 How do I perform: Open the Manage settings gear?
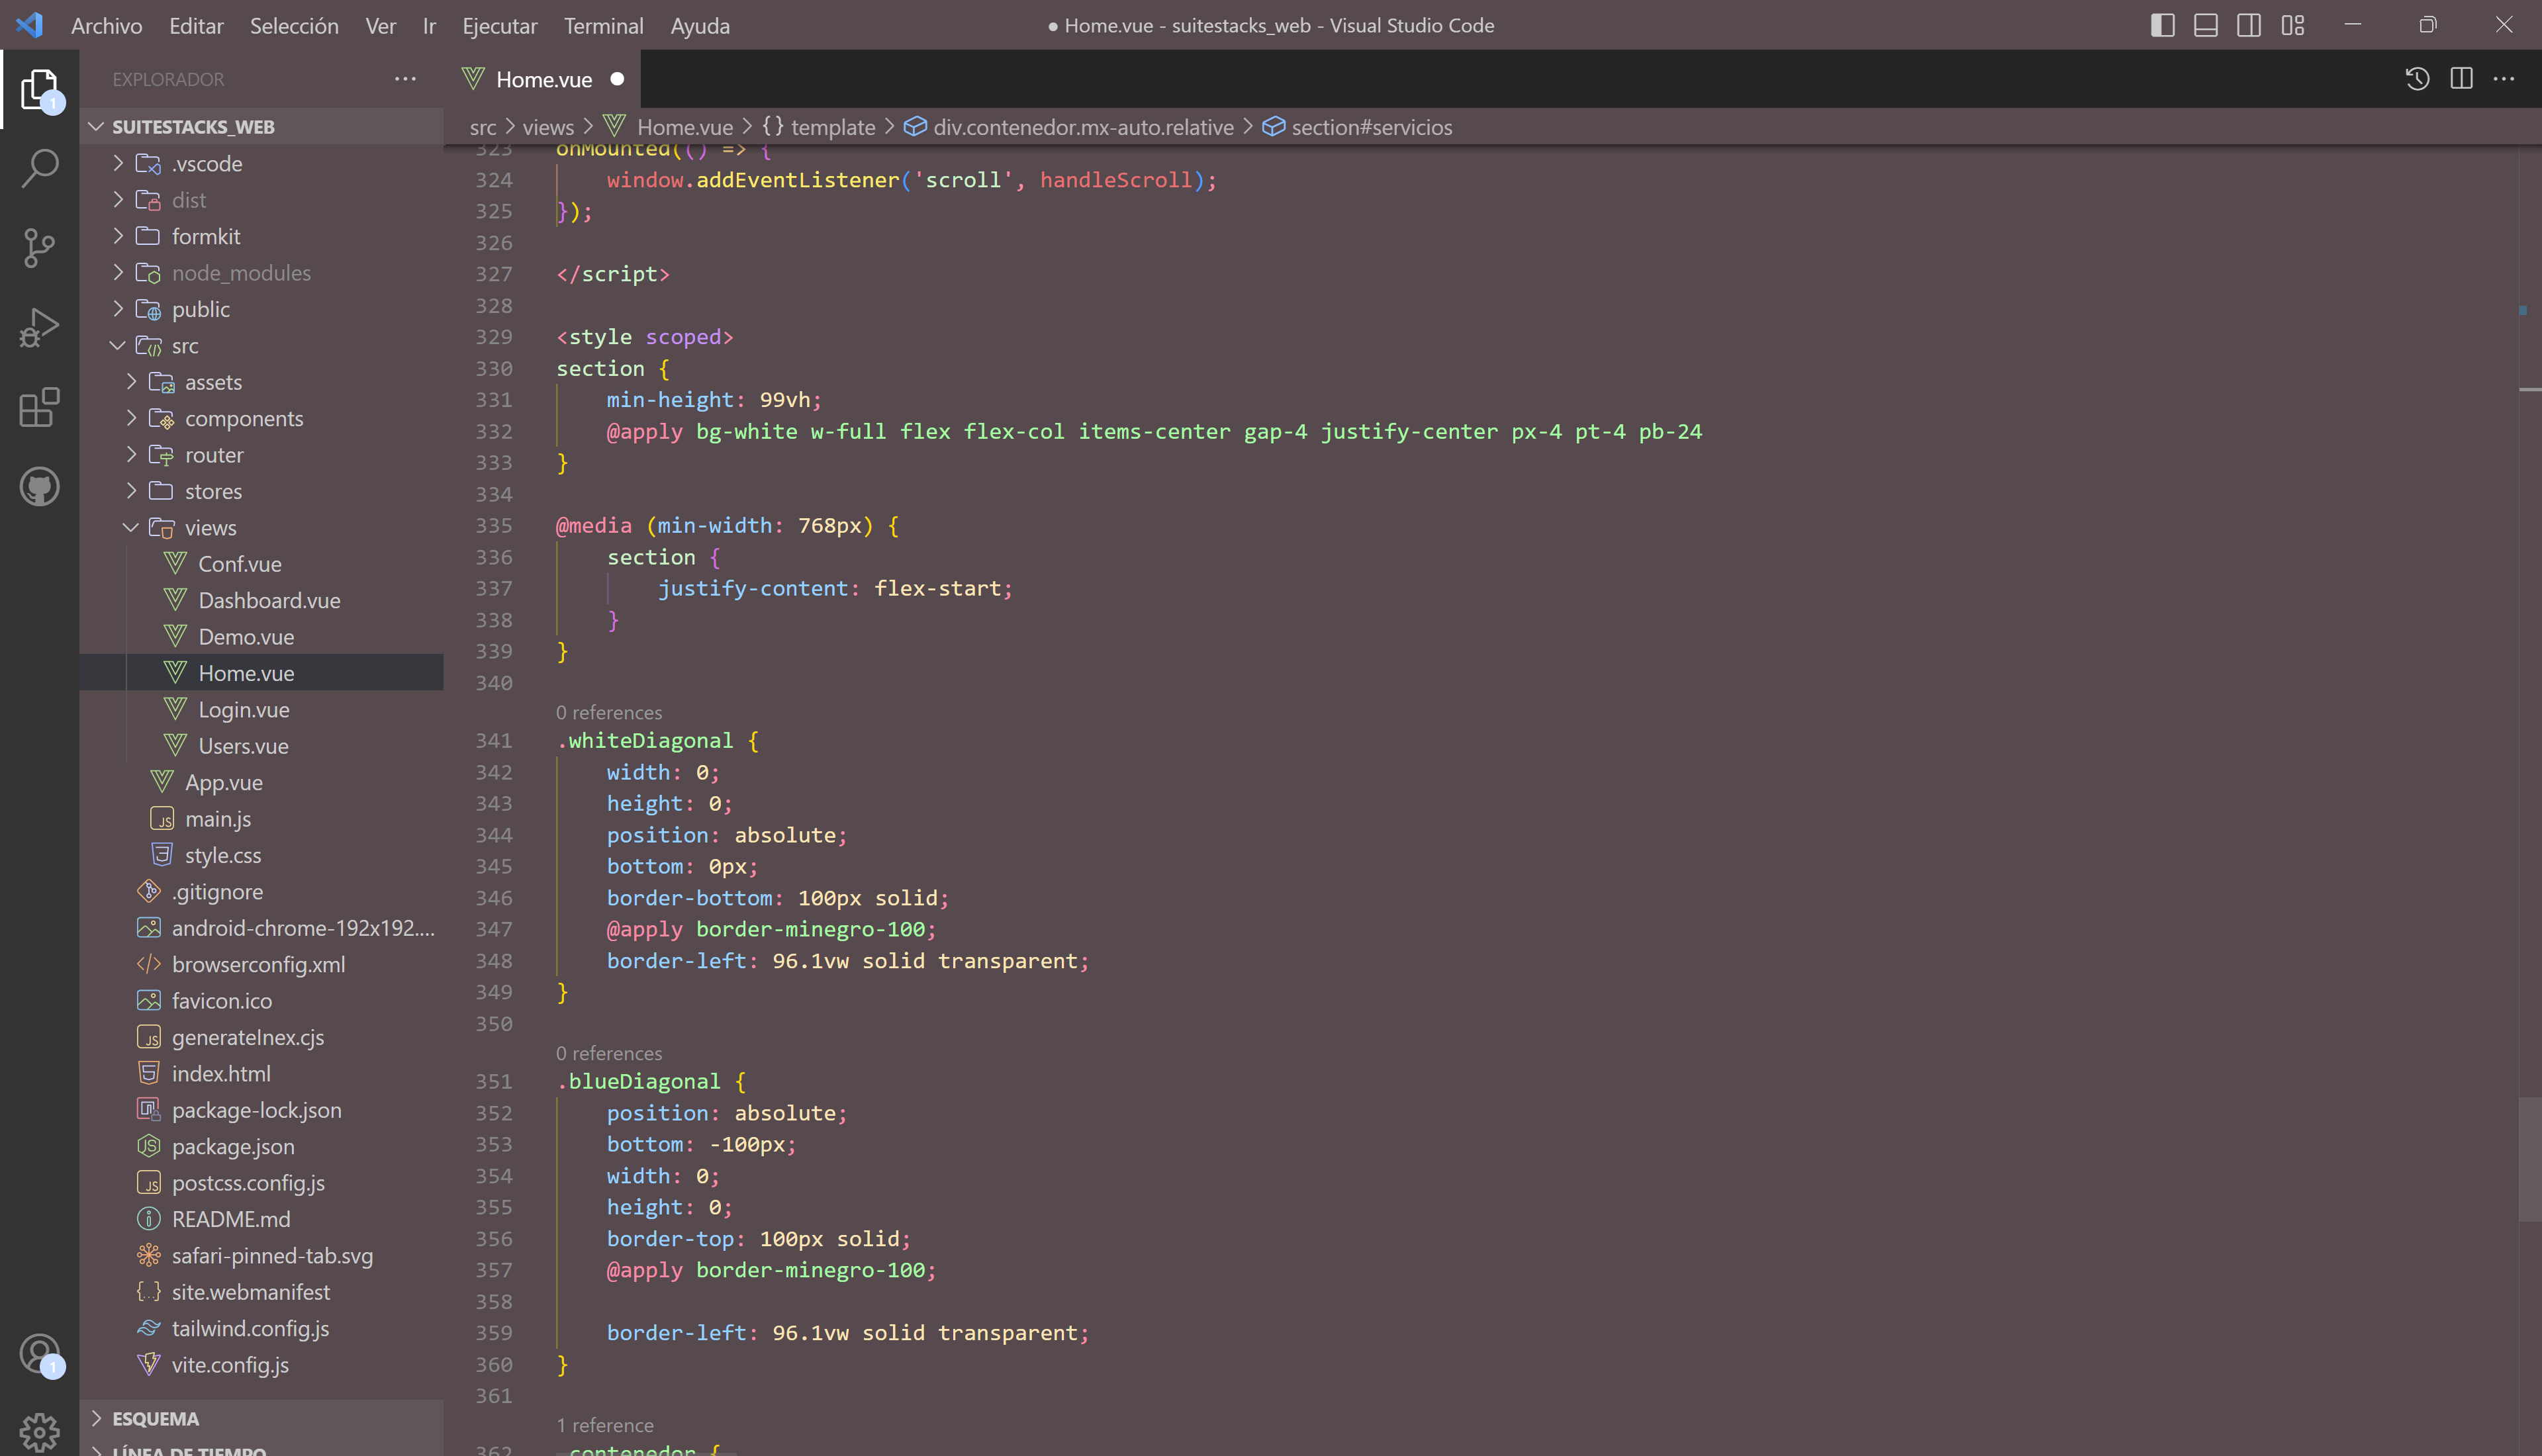[39, 1431]
